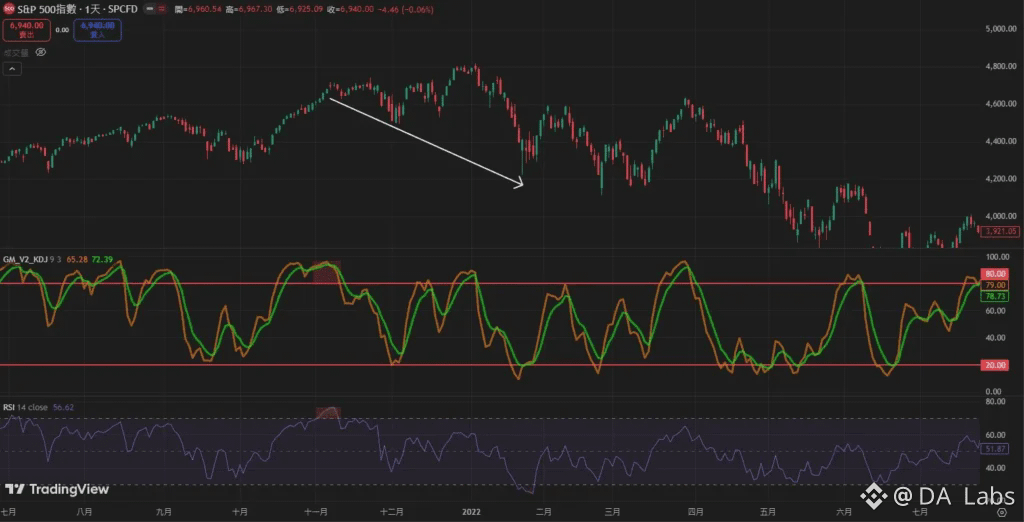Click the 79.00 orange KDJ value label
1024x522 pixels.
click(995, 285)
